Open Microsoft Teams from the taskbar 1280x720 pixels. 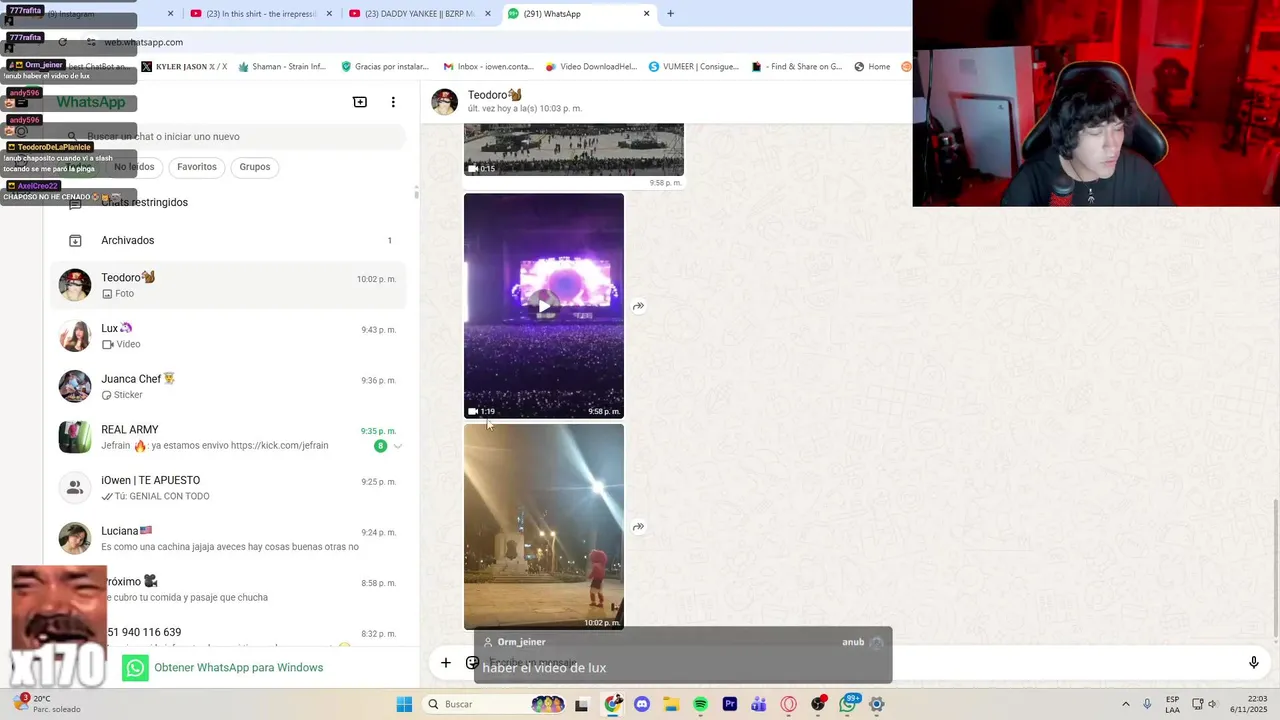tap(759, 704)
